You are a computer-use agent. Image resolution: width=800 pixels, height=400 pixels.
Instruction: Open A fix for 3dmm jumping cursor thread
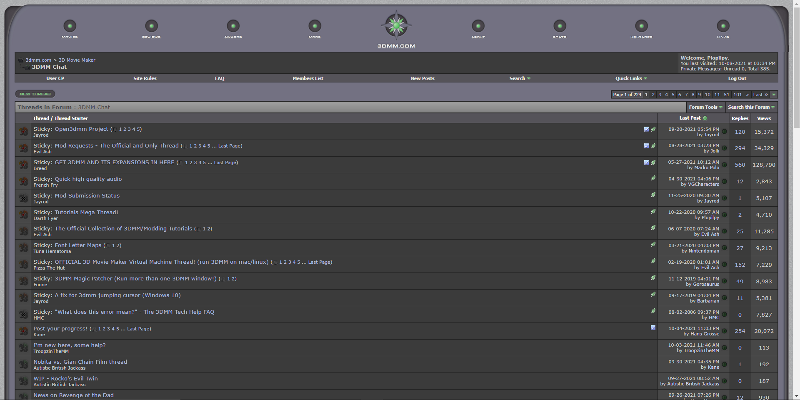[117, 295]
